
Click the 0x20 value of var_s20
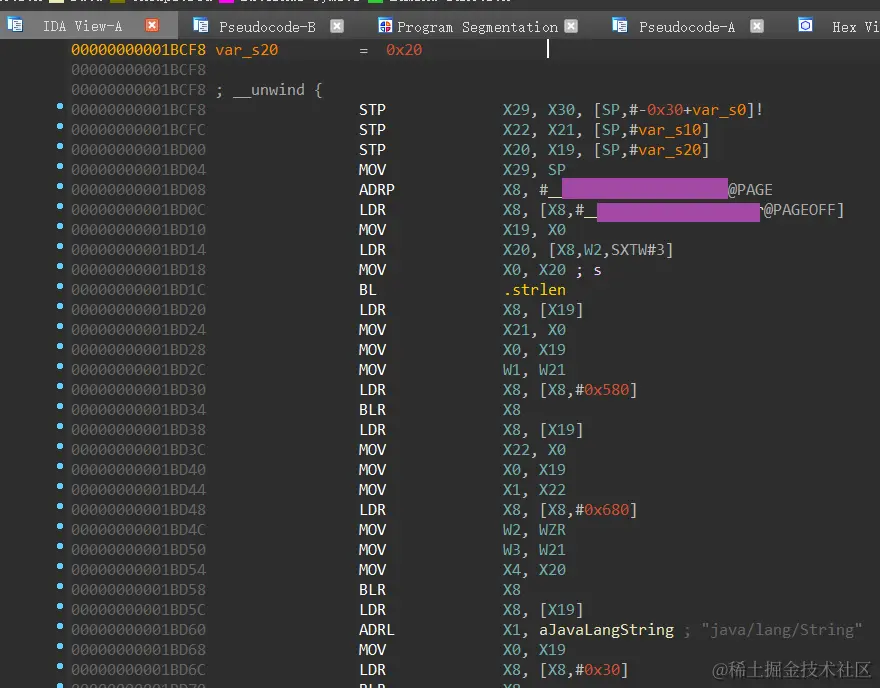coord(404,50)
